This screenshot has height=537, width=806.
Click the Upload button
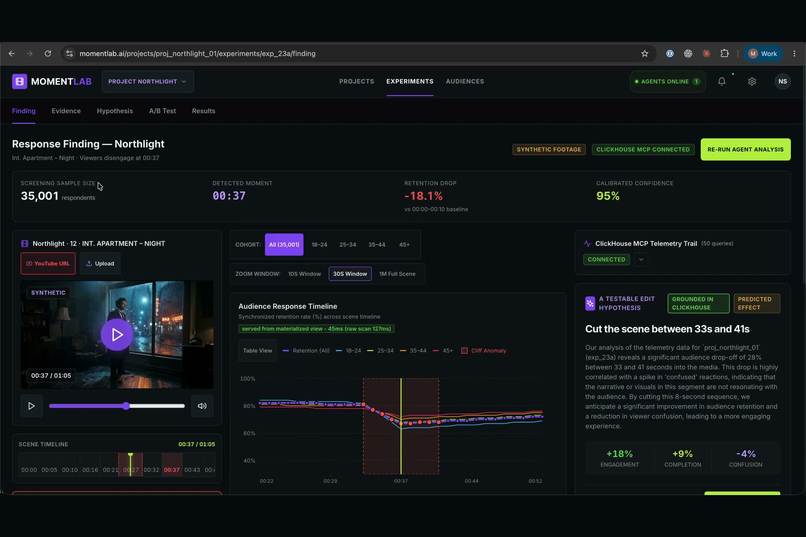pos(100,264)
